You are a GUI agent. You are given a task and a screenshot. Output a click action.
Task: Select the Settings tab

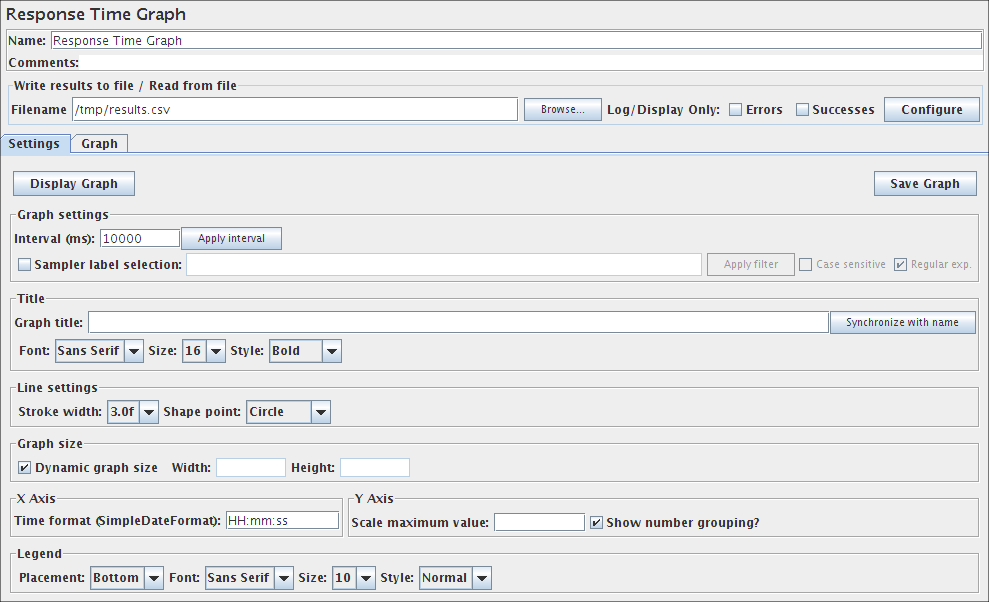pyautogui.click(x=35, y=143)
